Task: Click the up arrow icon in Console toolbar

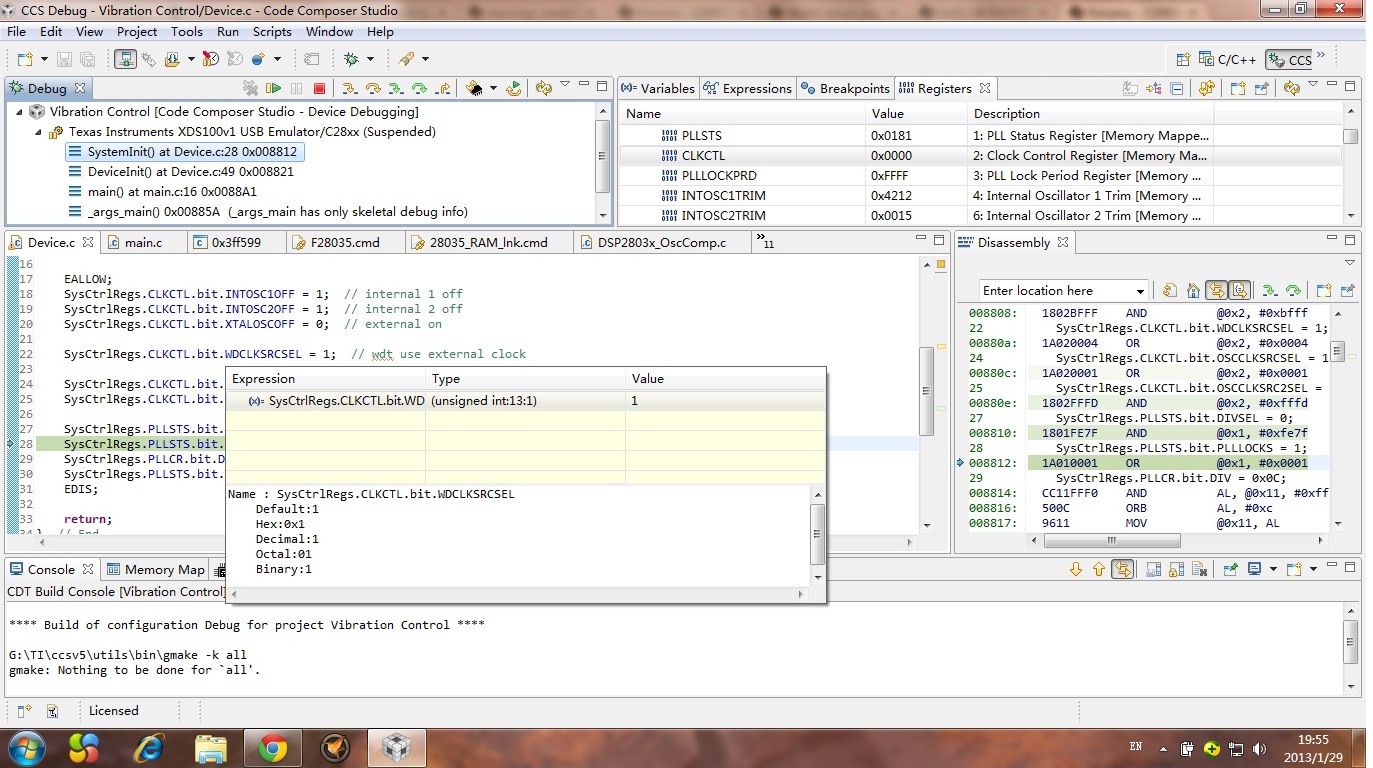Action: pyautogui.click(x=1099, y=569)
